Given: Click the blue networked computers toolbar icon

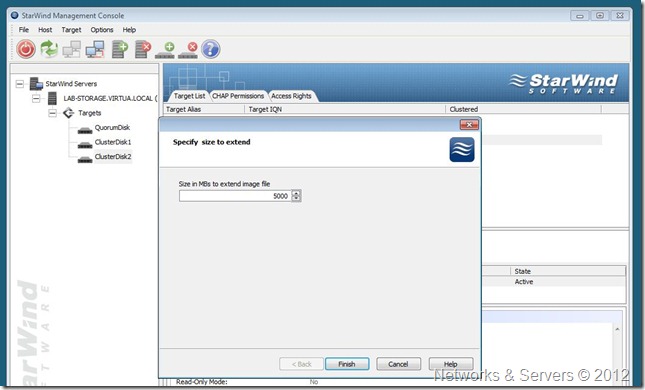Looking at the screenshot, I should click(x=95, y=49).
